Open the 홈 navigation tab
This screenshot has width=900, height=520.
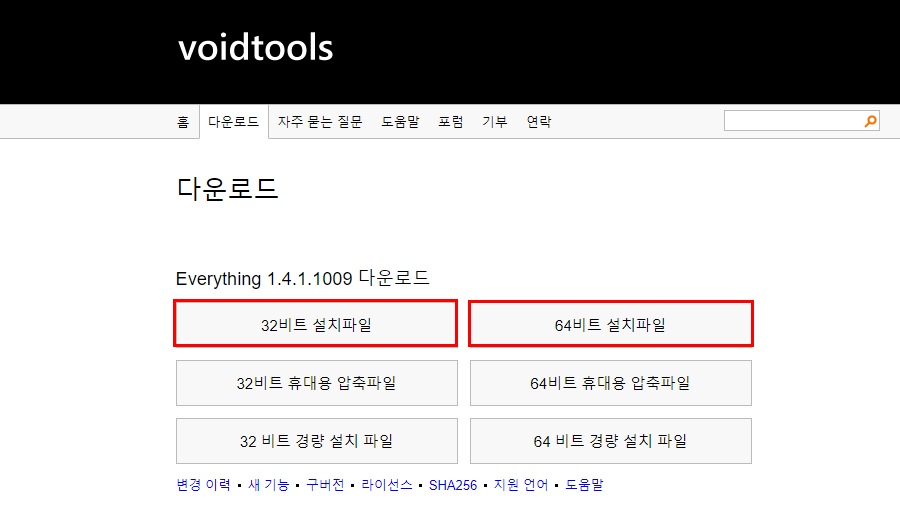click(x=183, y=122)
